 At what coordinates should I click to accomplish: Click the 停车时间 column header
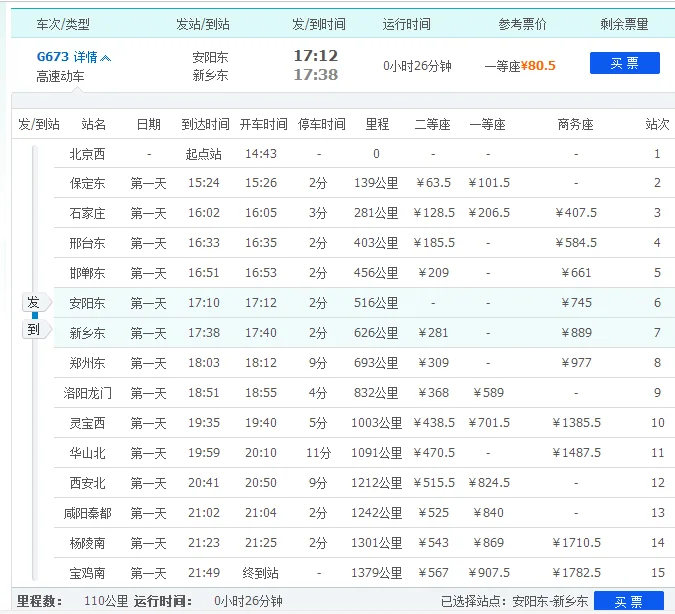(322, 124)
